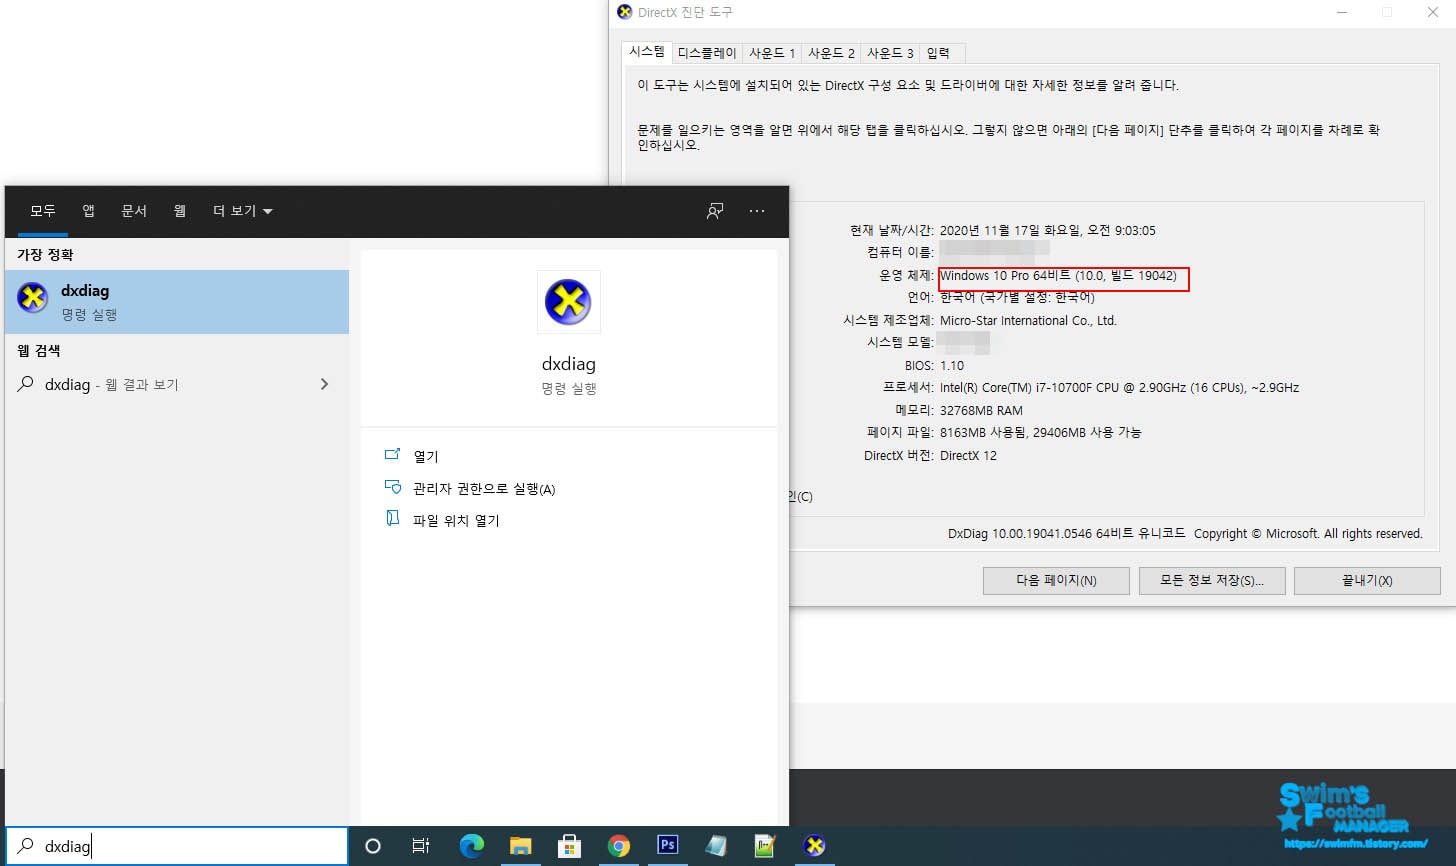1456x866 pixels.
Task: Click the dxdiag - 웹 결과 보기 entry
Action: tap(177, 384)
